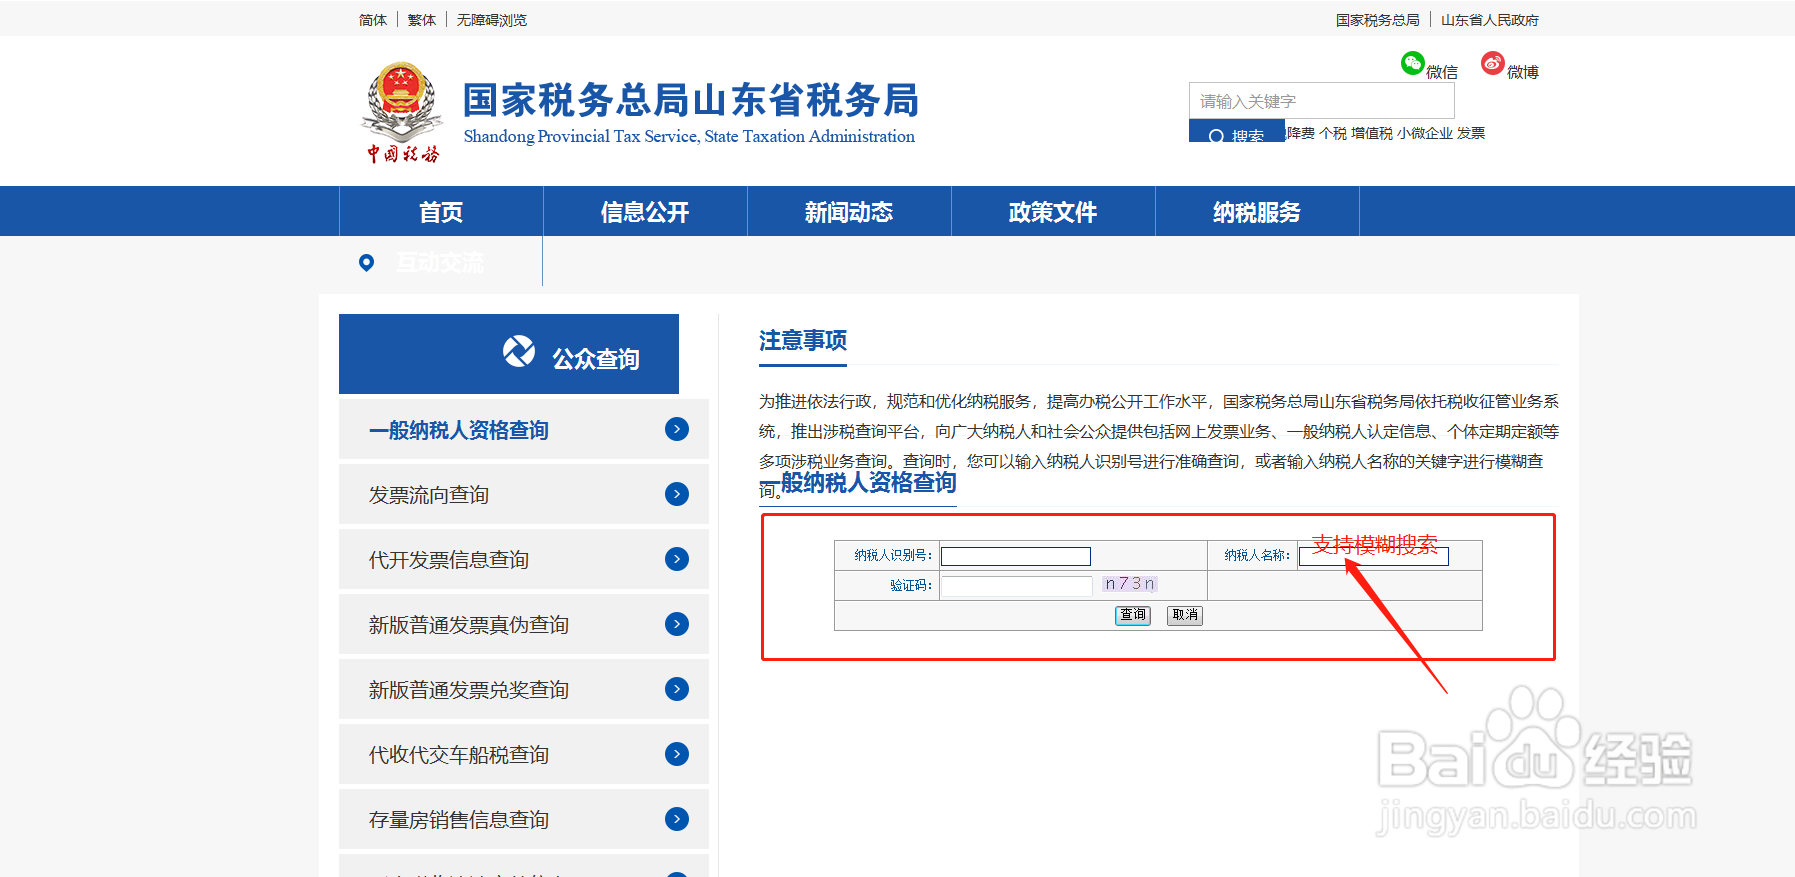Click the 公众查询 sidebar header
The image size is (1795, 877).
coord(509,354)
